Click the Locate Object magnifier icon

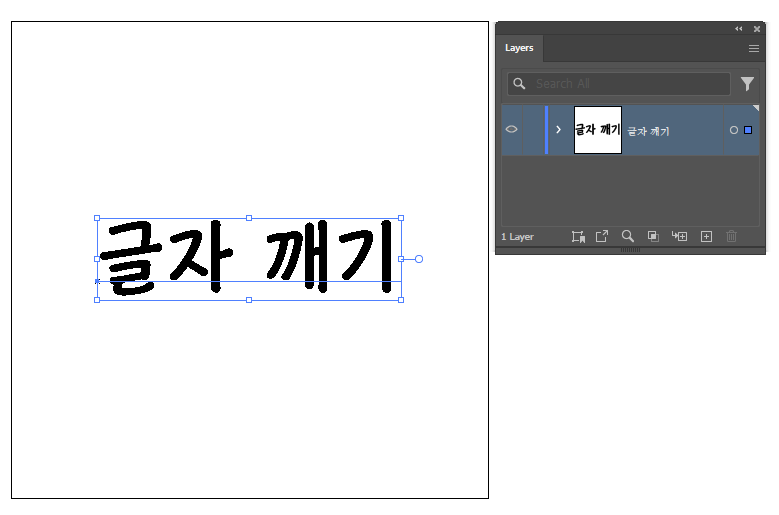coord(627,236)
